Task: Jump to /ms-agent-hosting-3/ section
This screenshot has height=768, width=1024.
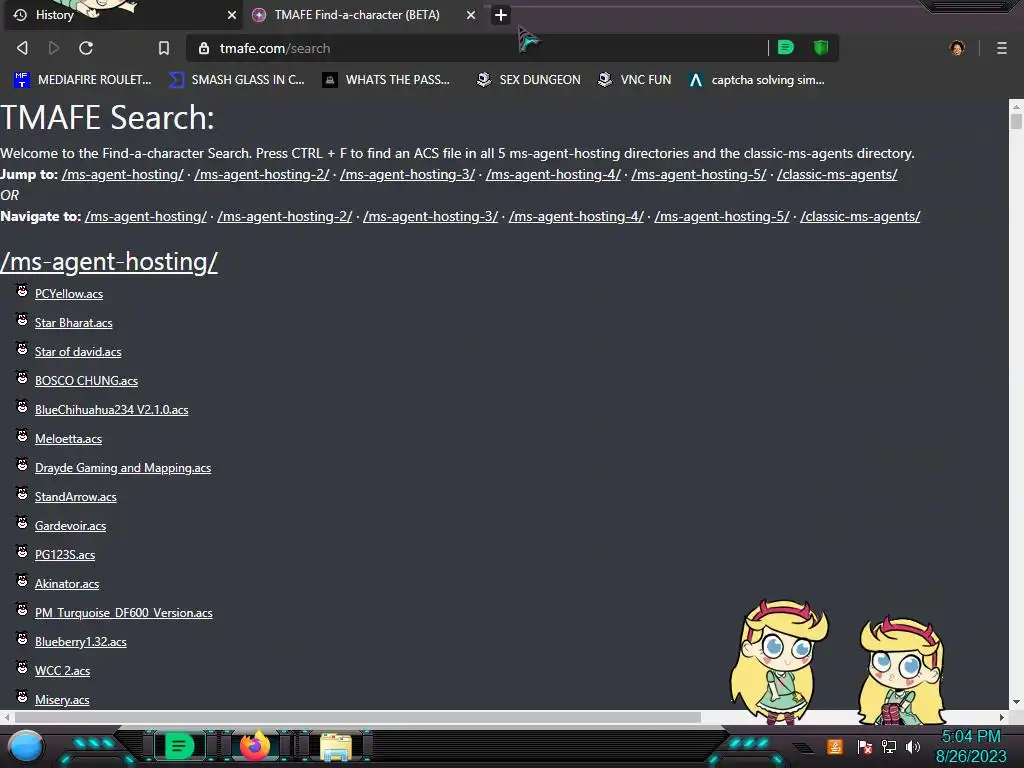Action: pos(408,174)
